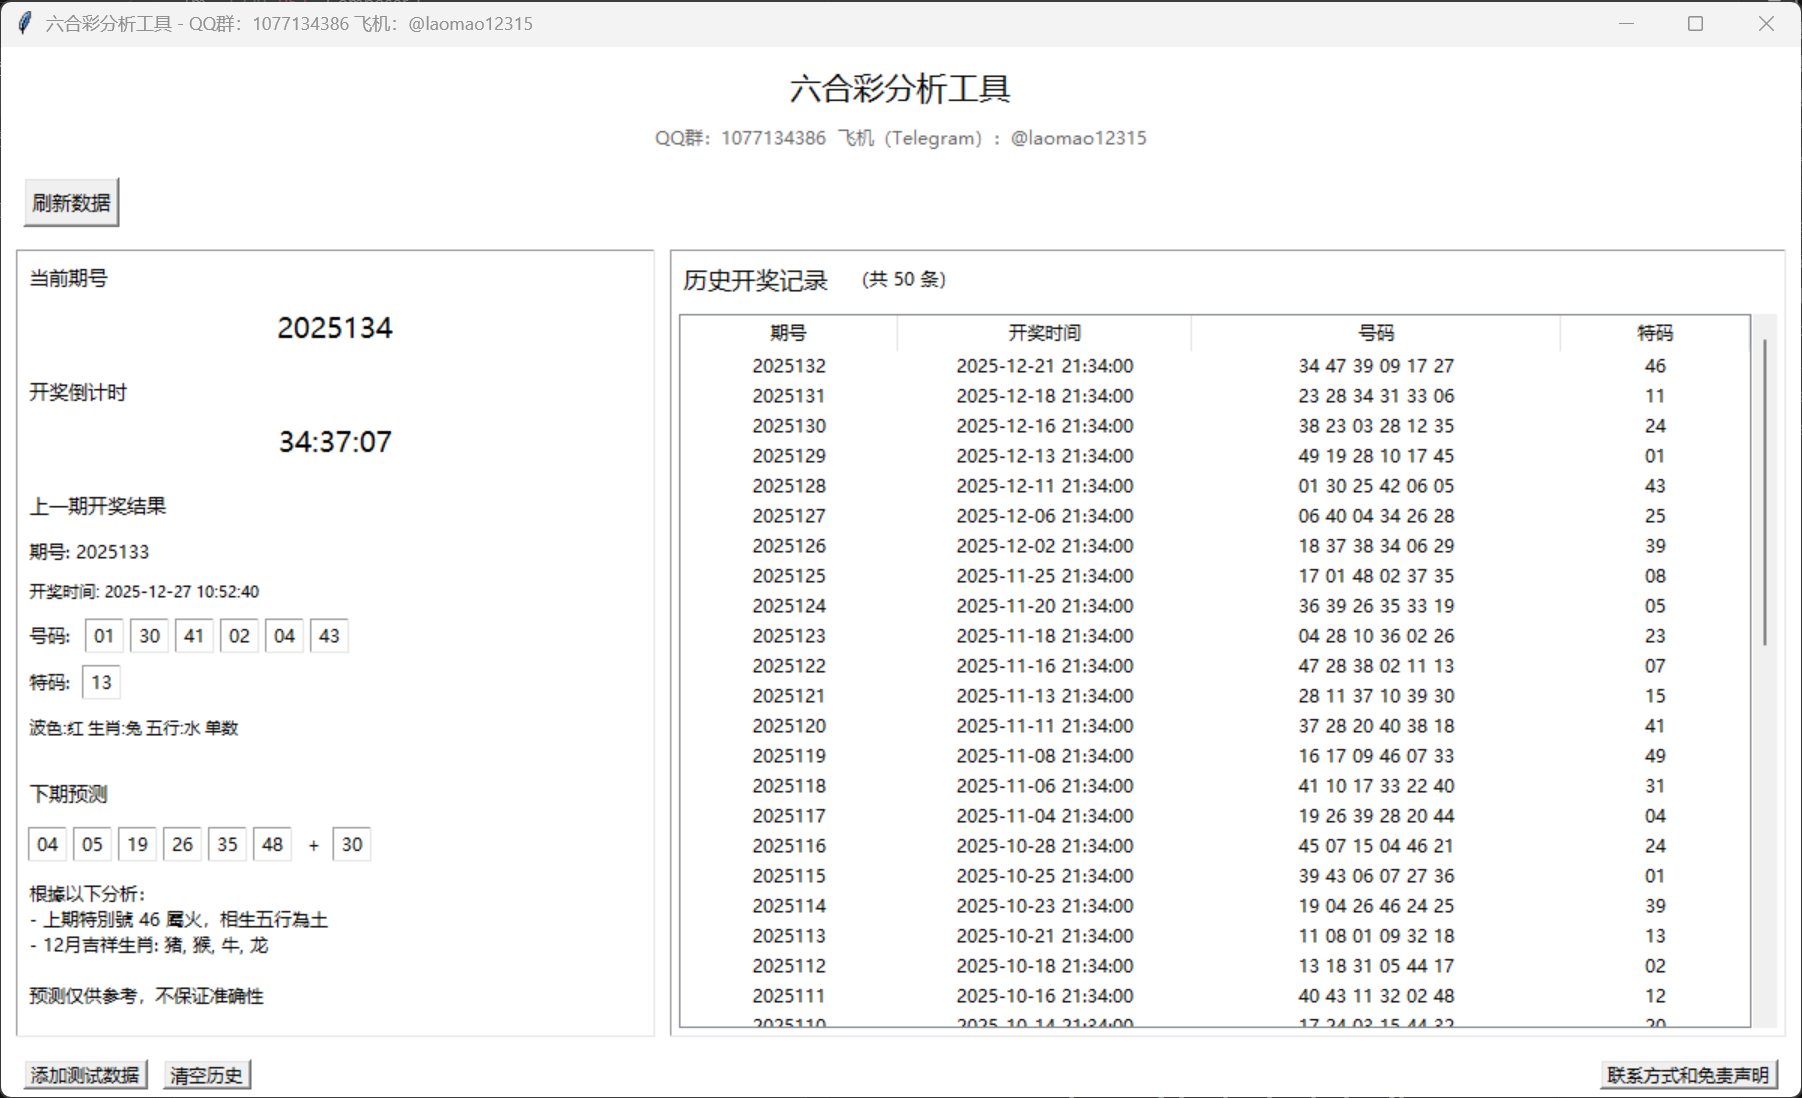Click the 清空历史 clear history button
The height and width of the screenshot is (1098, 1802).
tap(206, 1073)
